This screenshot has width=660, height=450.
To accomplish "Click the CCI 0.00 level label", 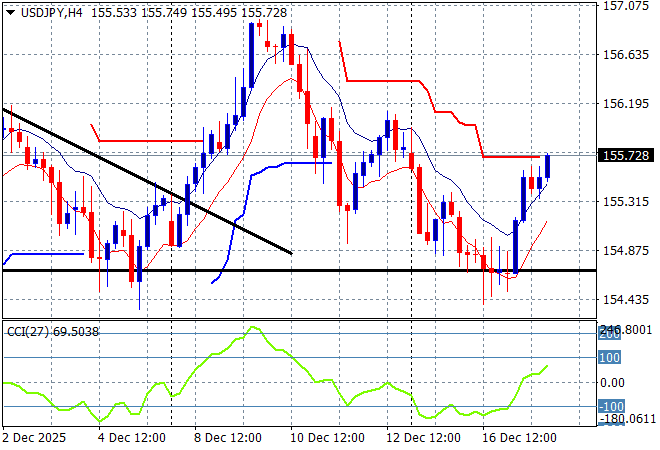I will 612,383.
